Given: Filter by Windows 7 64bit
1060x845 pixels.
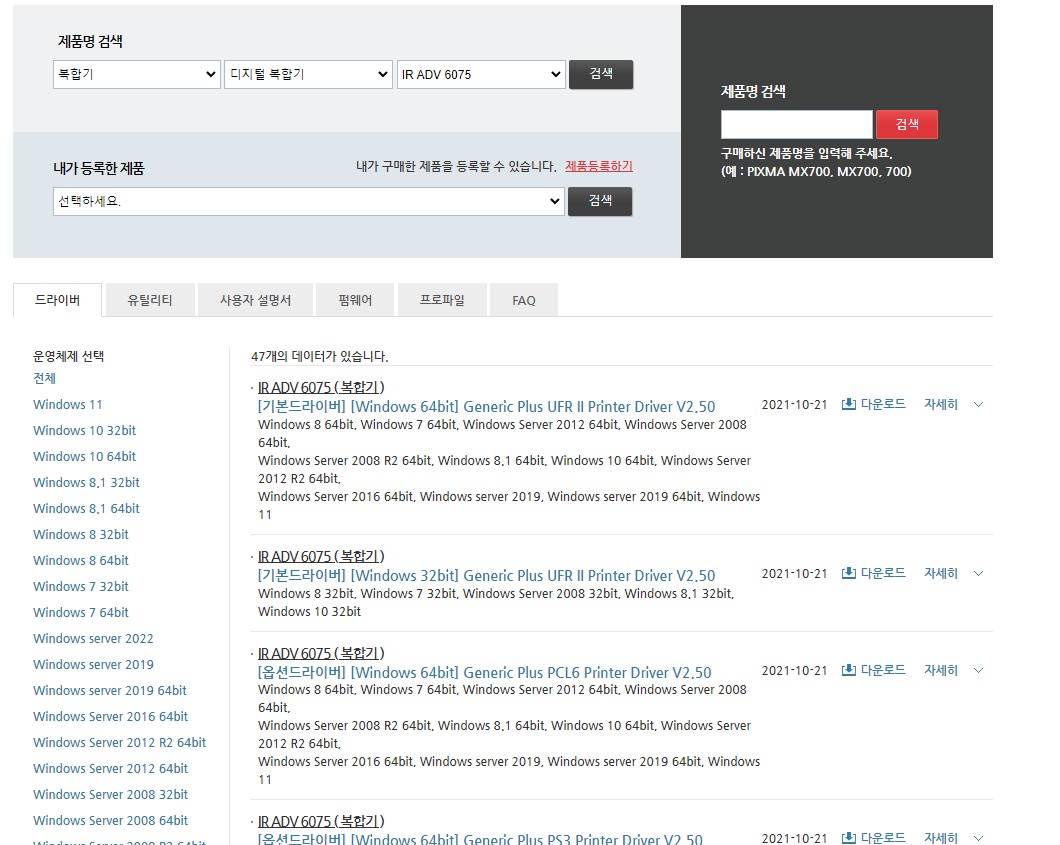Looking at the screenshot, I should tap(81, 612).
